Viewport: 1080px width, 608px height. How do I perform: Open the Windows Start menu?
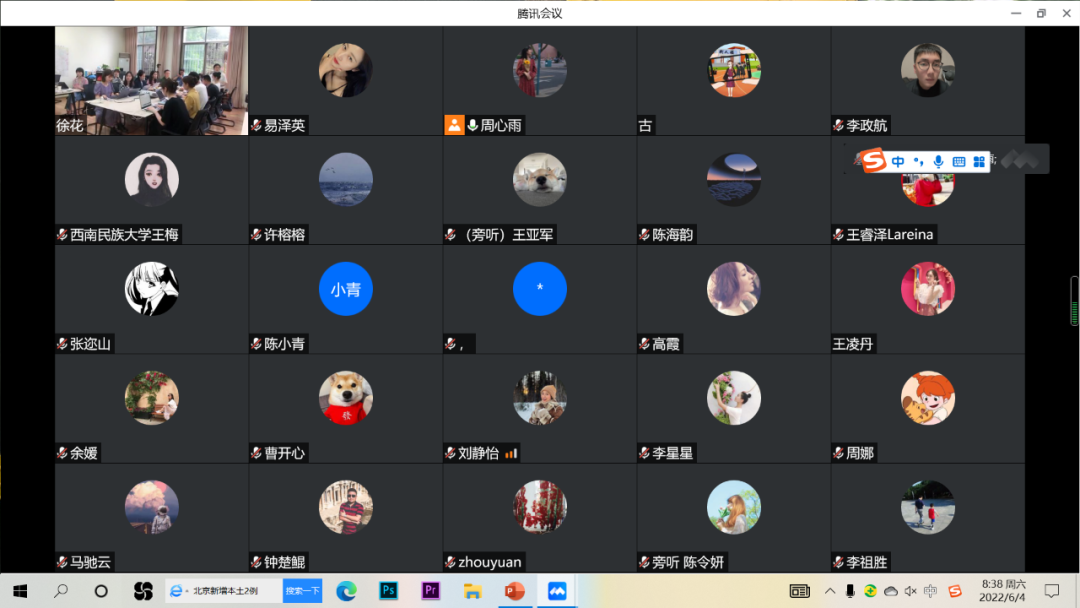tap(20, 591)
